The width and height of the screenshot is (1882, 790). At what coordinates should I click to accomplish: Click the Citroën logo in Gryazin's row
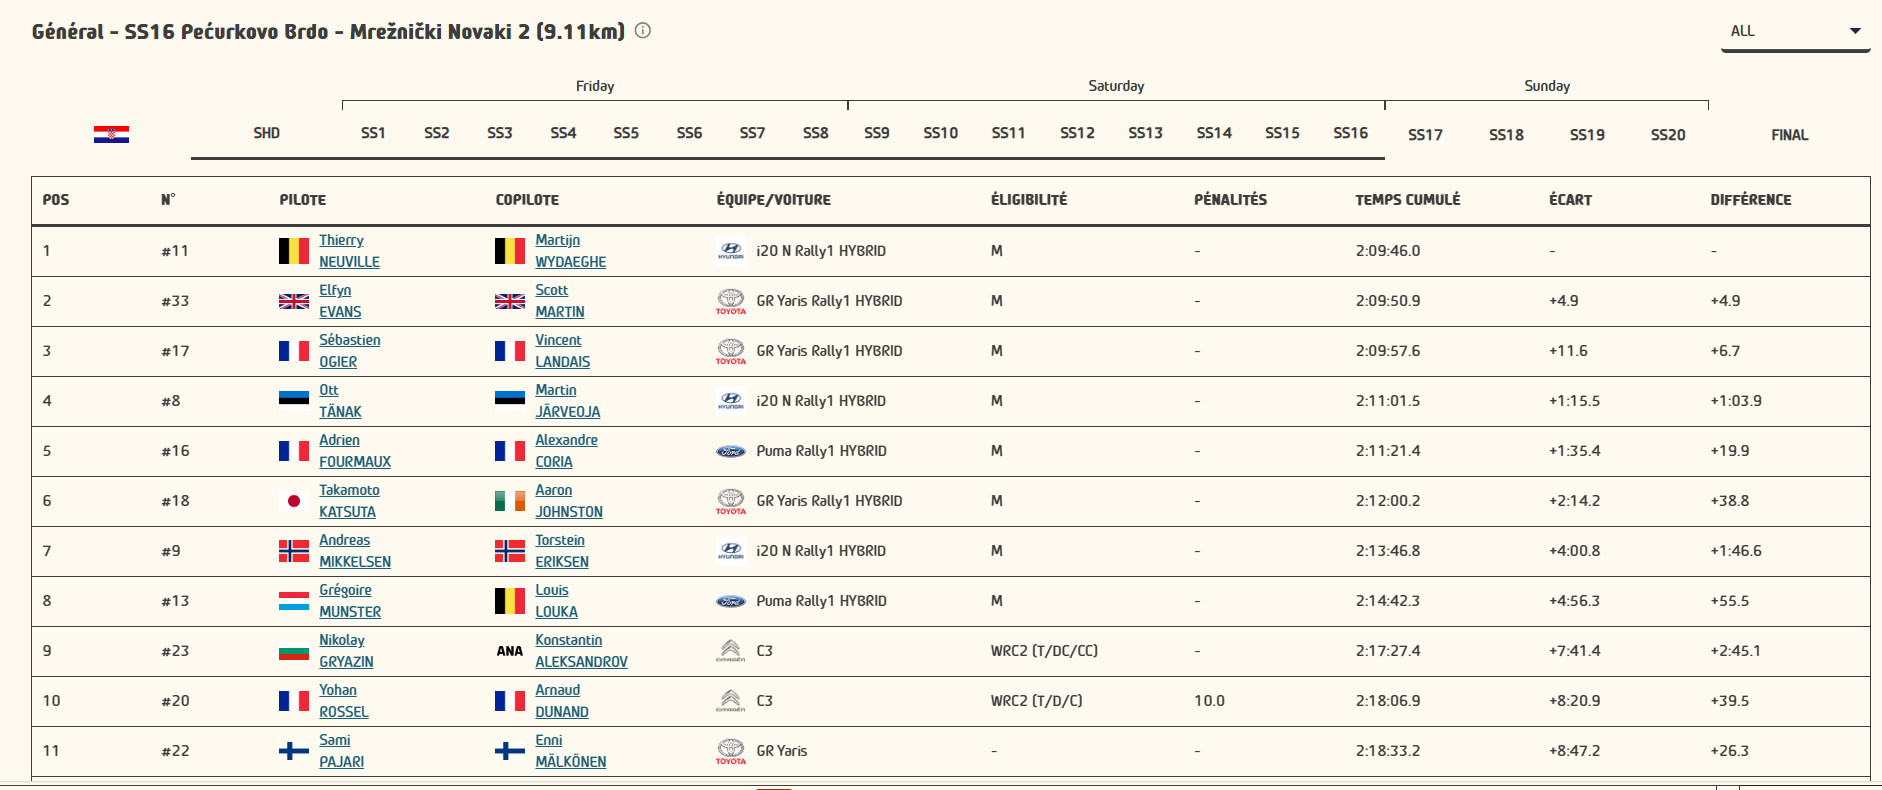click(x=731, y=651)
